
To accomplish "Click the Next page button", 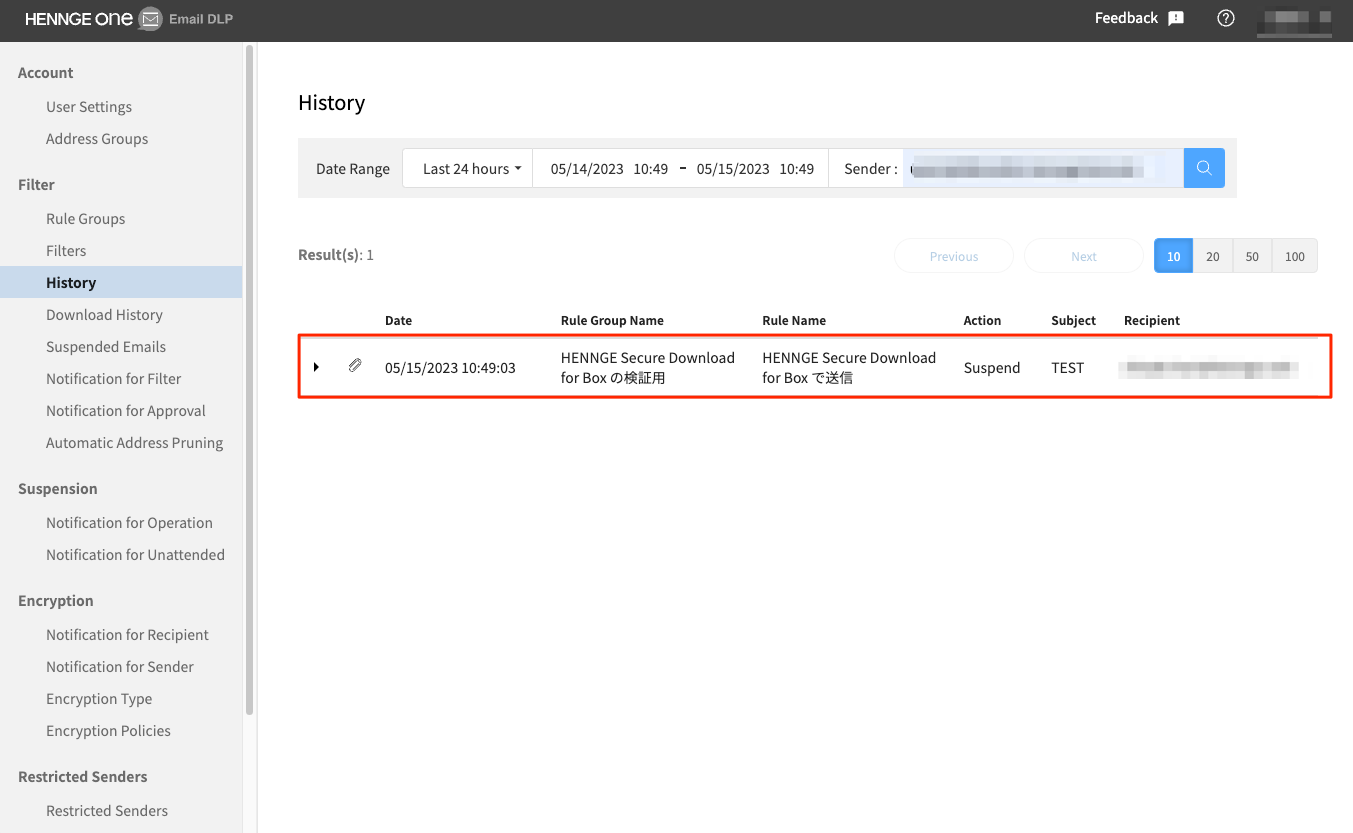I will [1084, 256].
